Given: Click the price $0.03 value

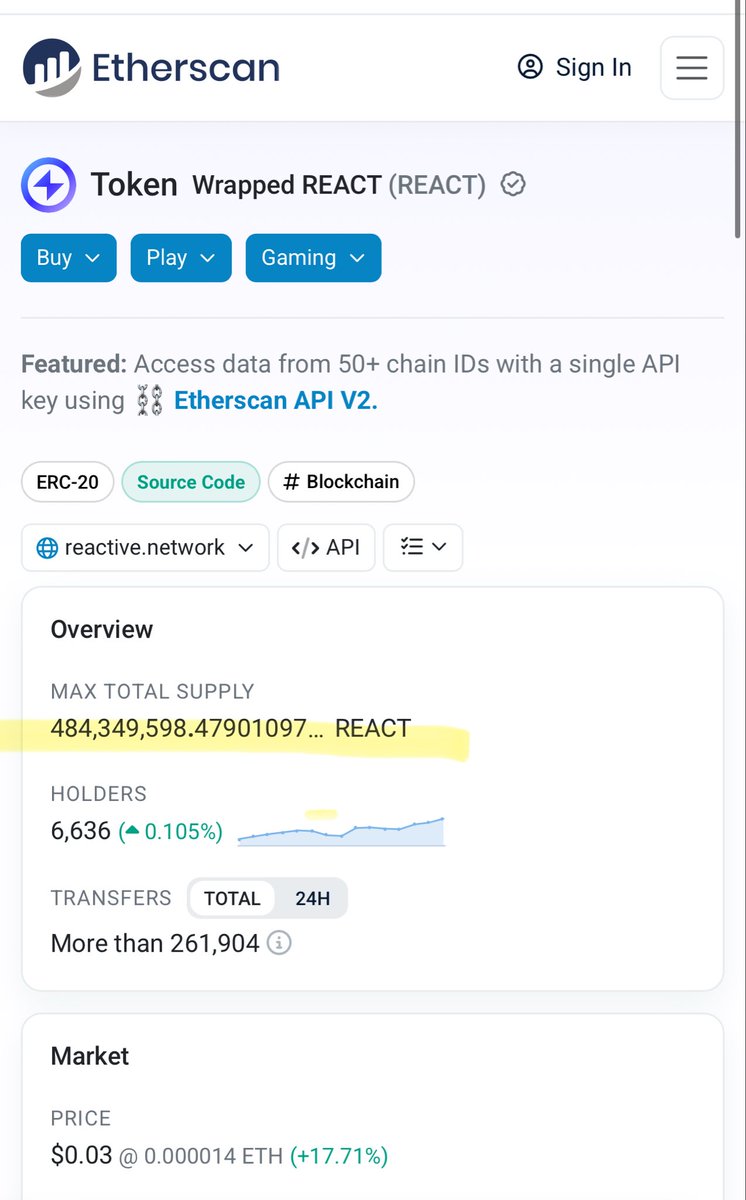Looking at the screenshot, I should [81, 1156].
